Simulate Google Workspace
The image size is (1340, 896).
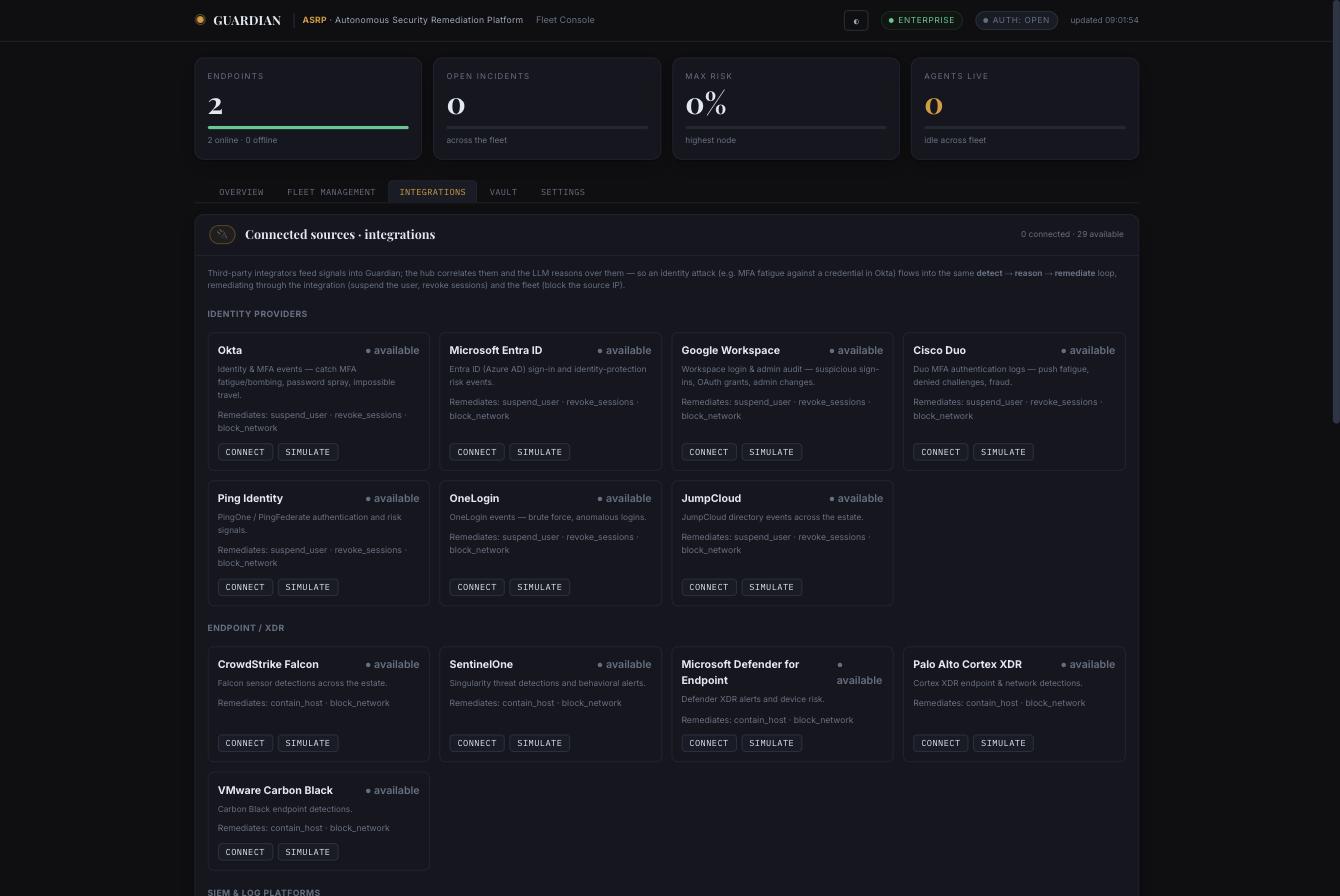point(772,452)
